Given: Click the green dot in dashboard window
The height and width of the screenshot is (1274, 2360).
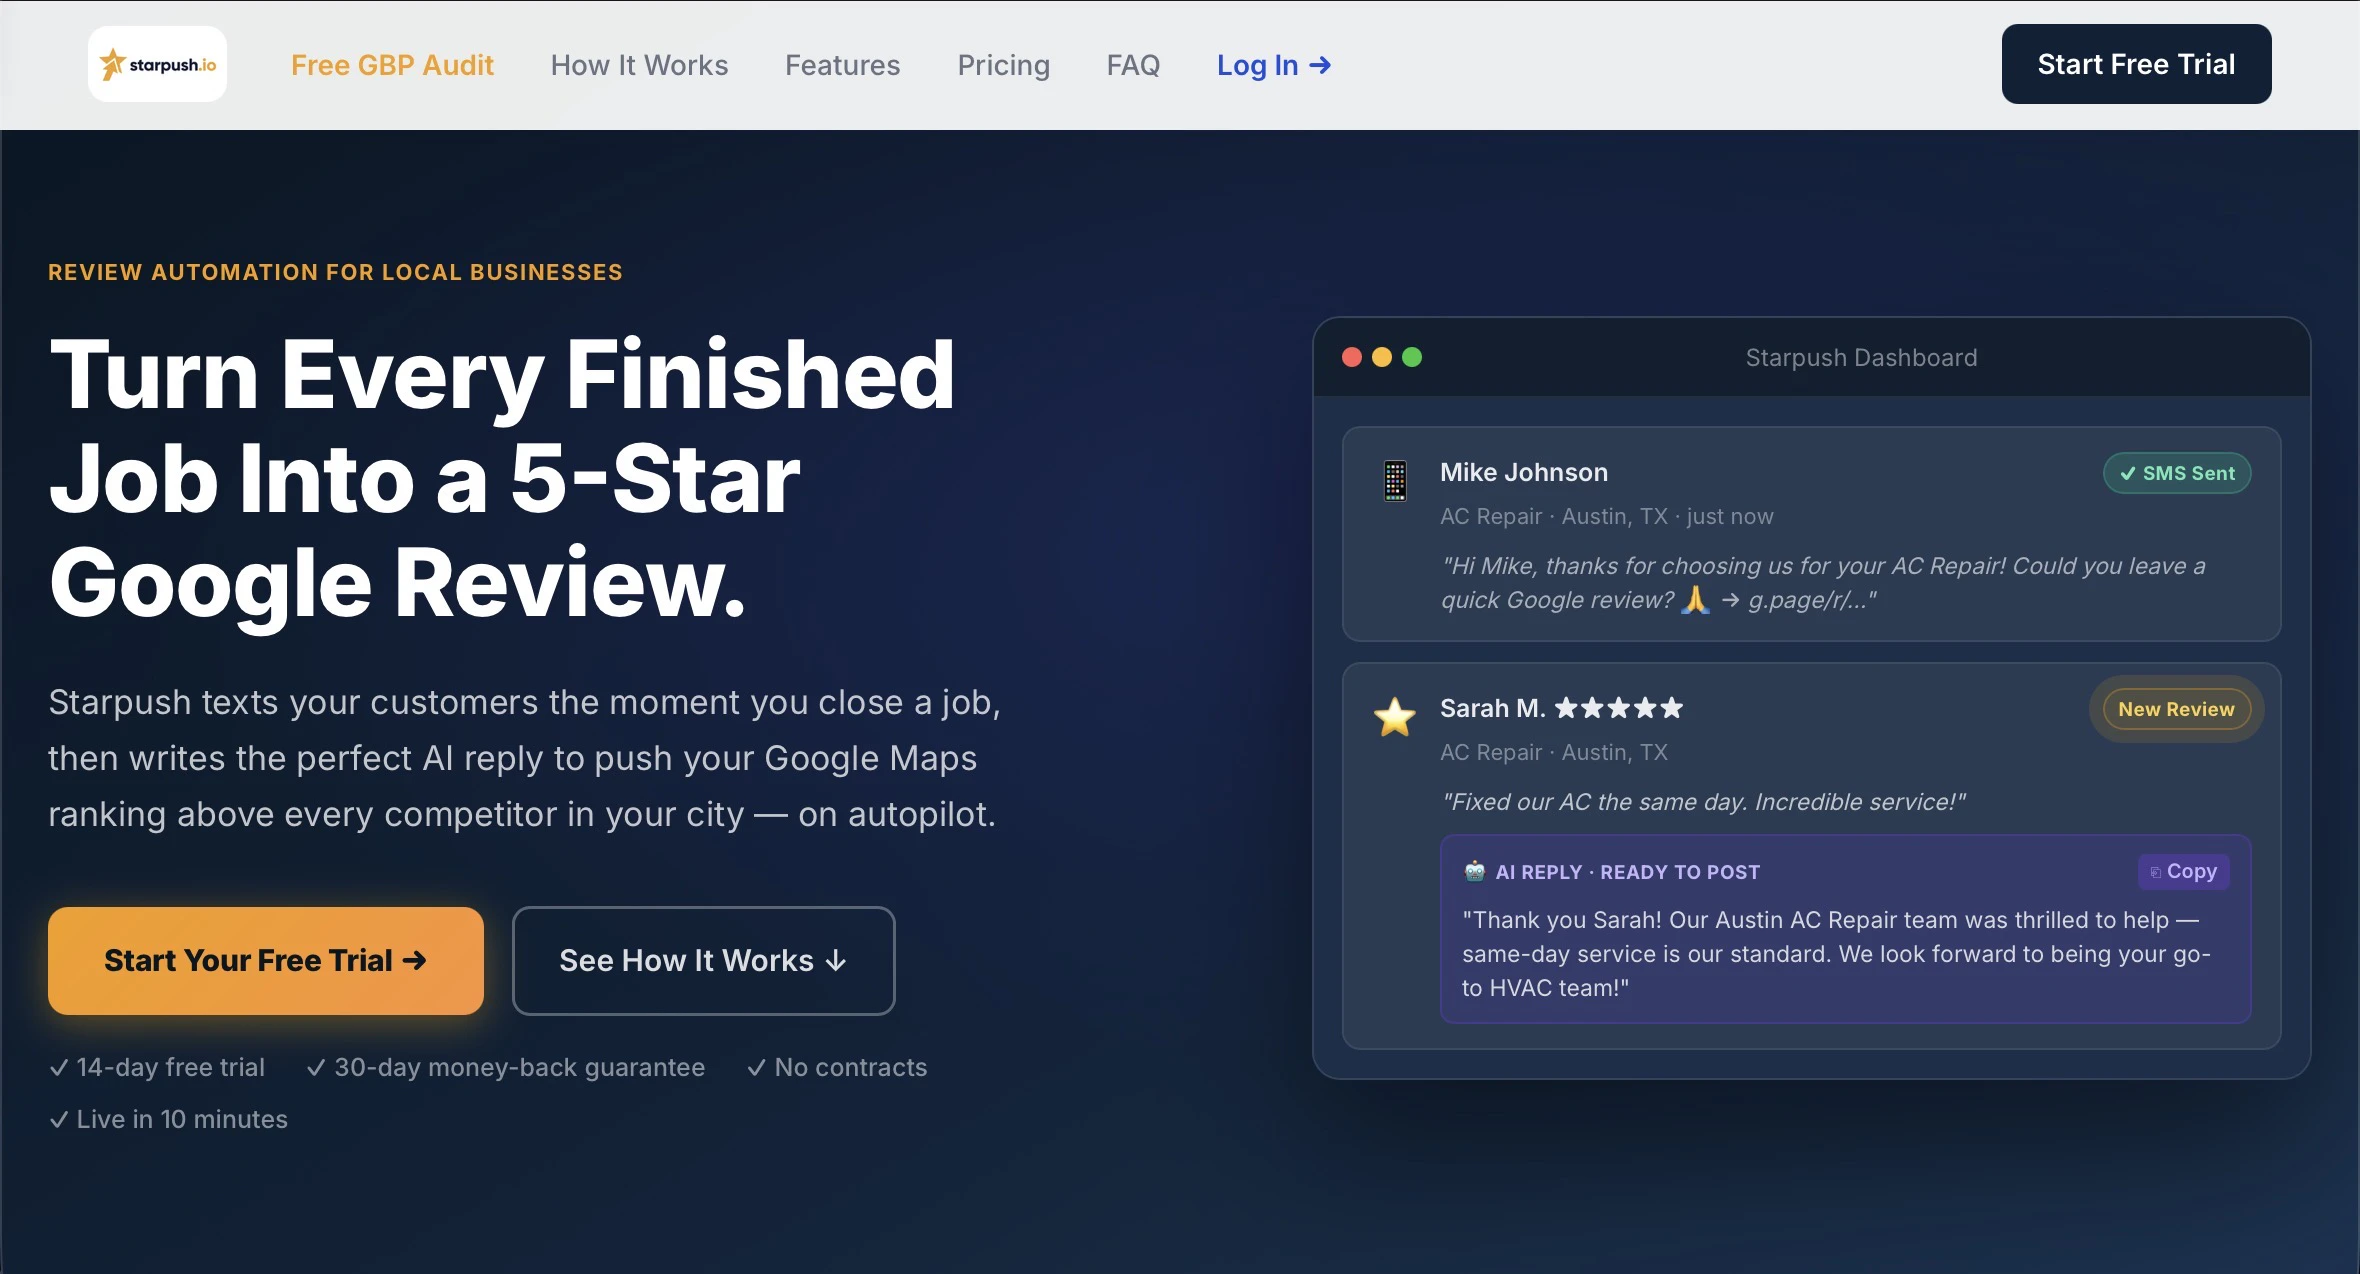Looking at the screenshot, I should click(x=1412, y=357).
